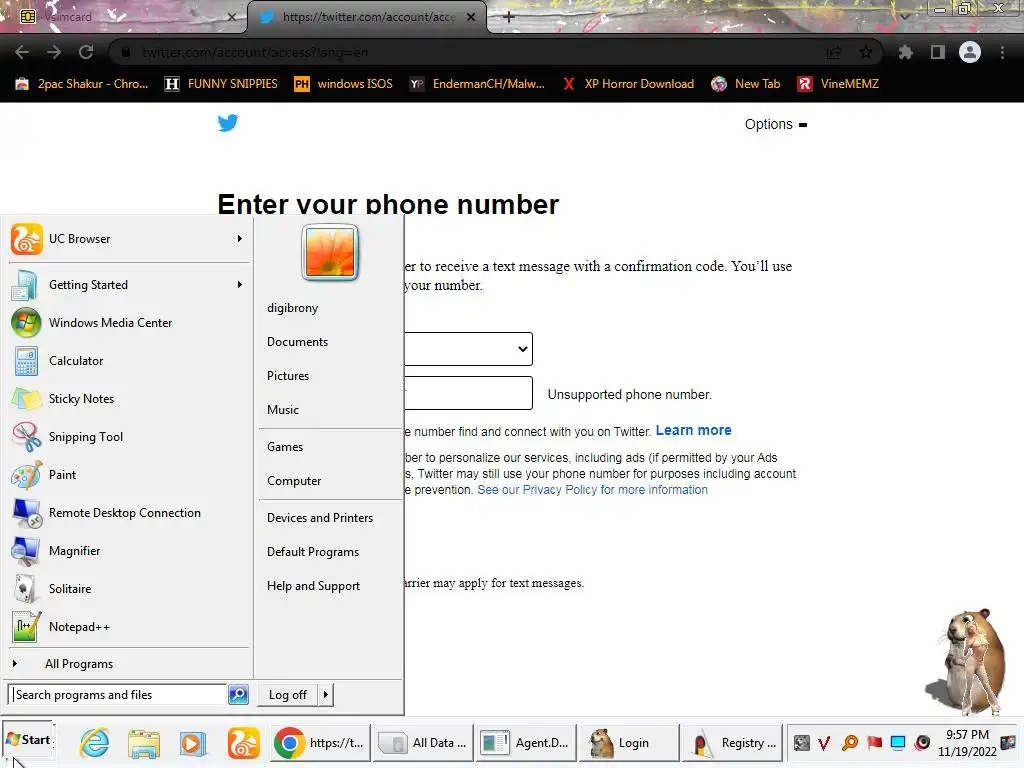Screen dimensions: 1024x768
Task: Toggle Chrome side panel icon
Action: [938, 52]
